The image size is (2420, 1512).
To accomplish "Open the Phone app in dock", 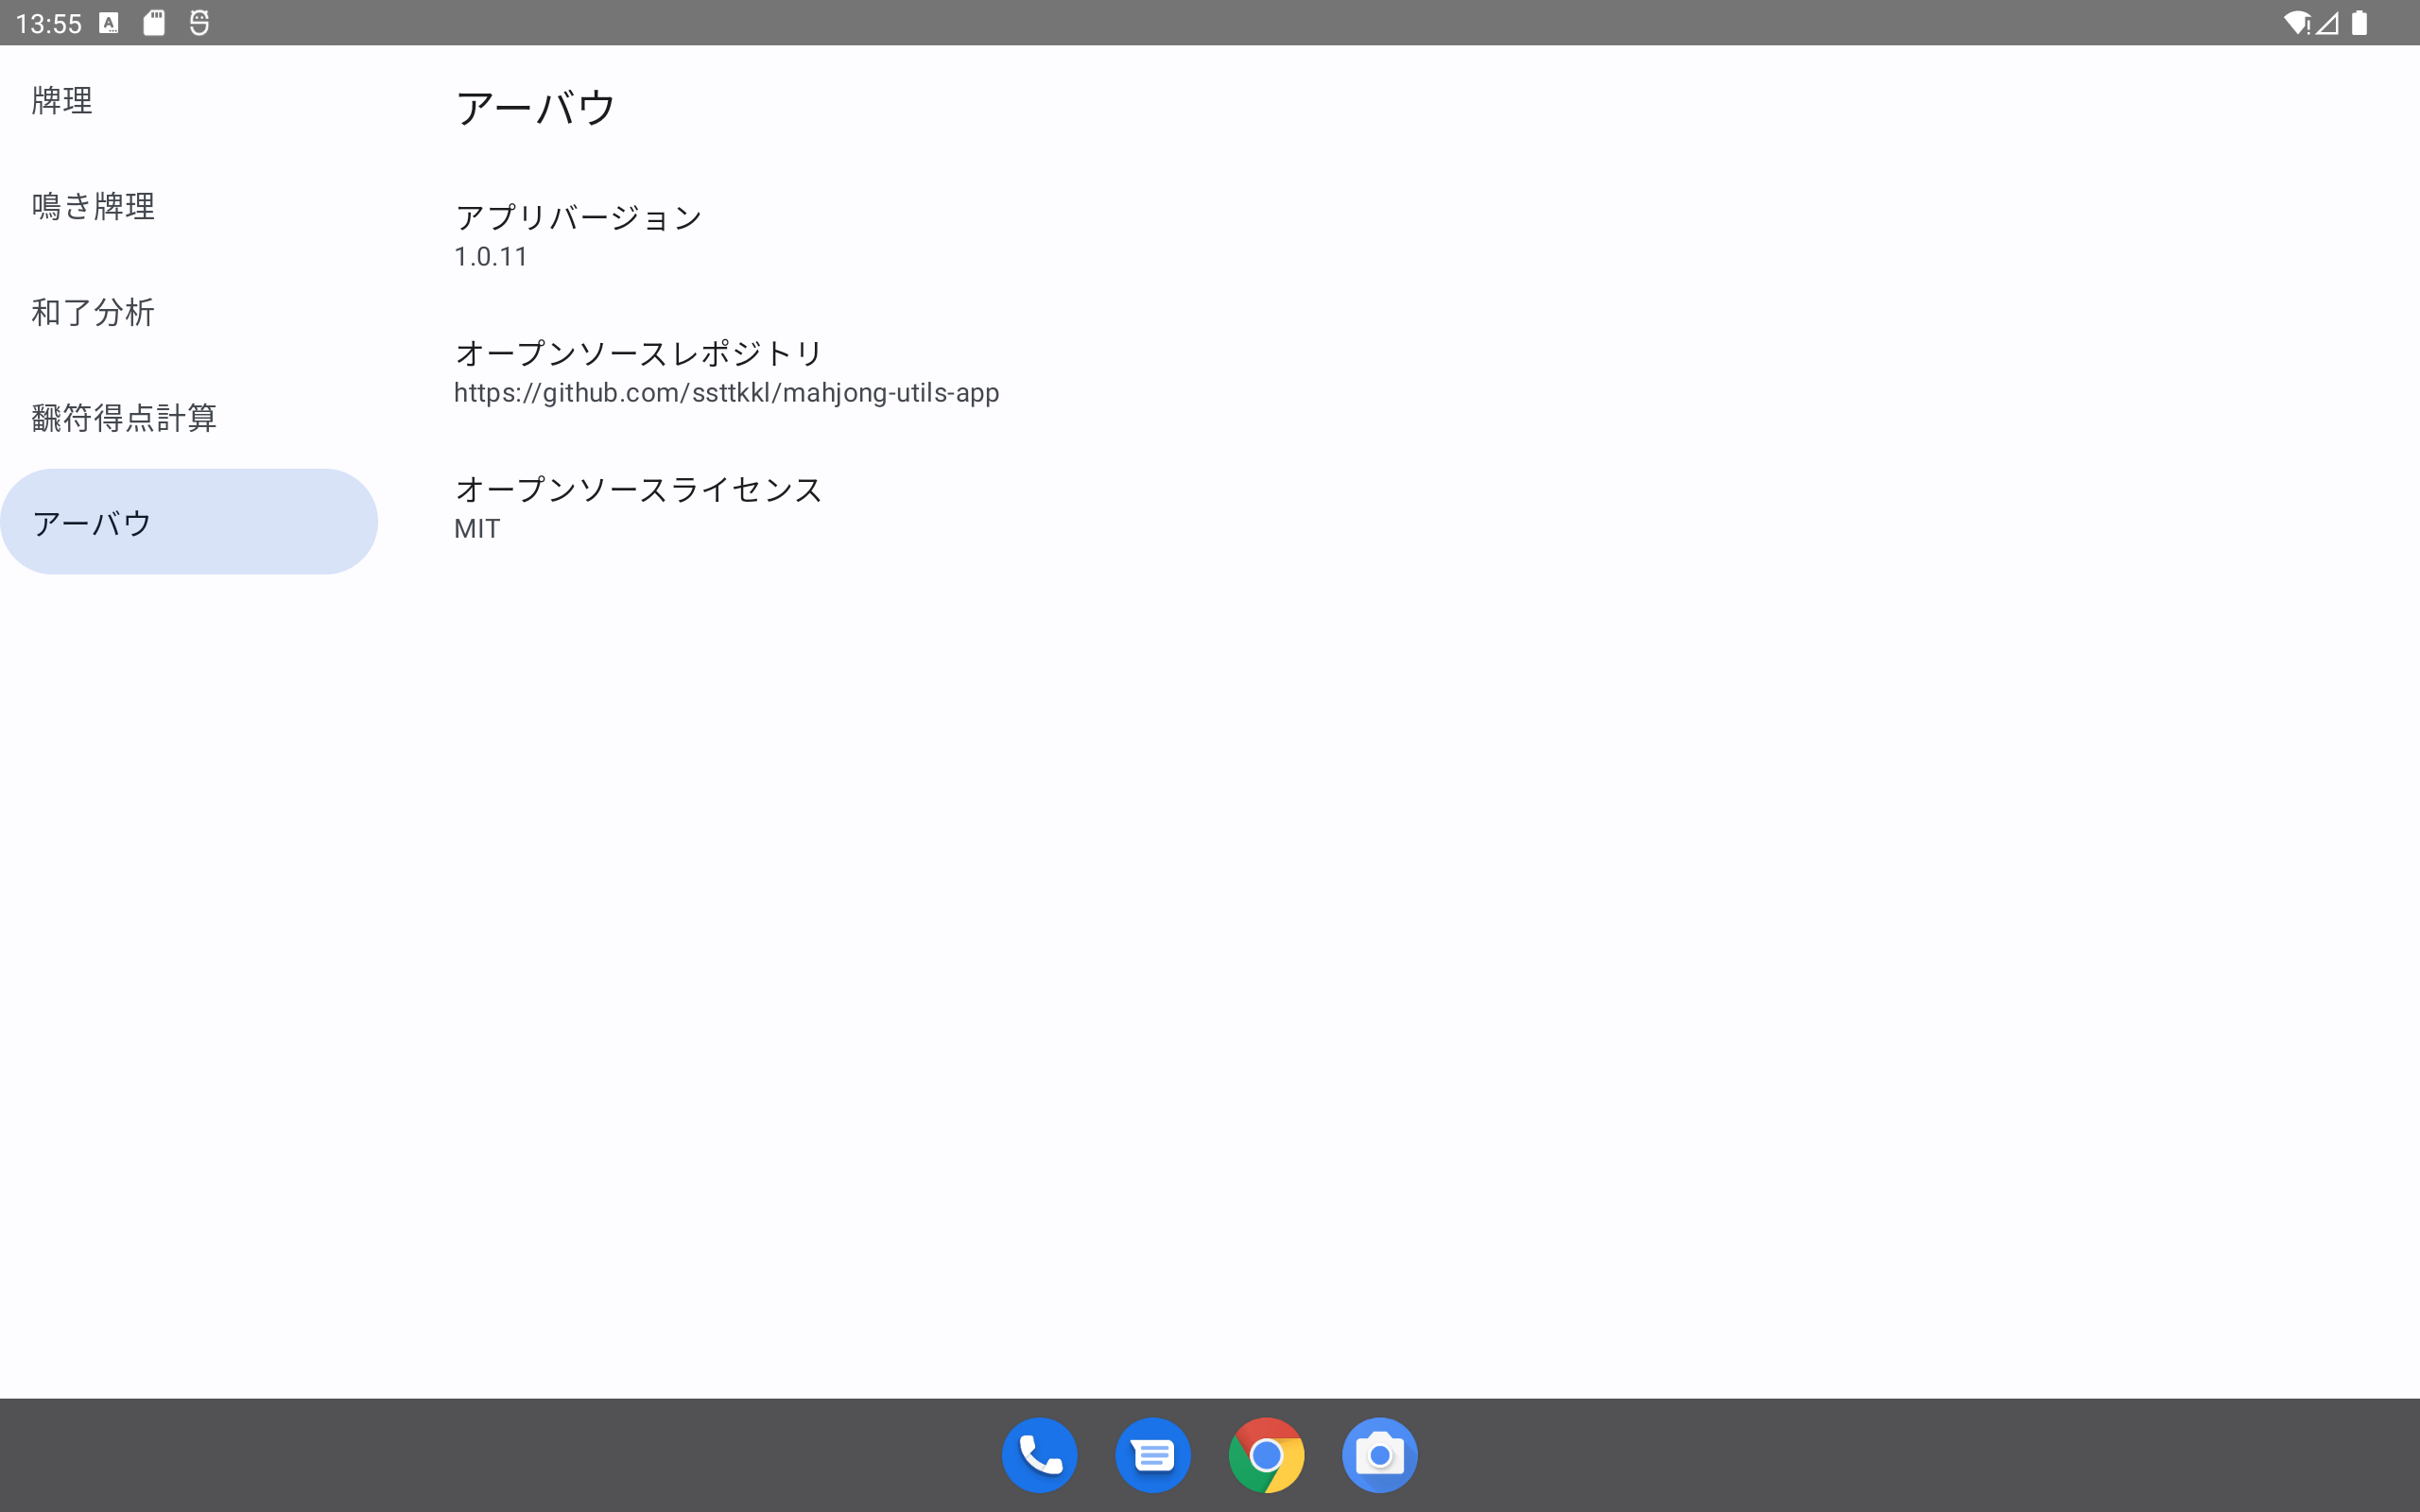I will click(x=1039, y=1455).
